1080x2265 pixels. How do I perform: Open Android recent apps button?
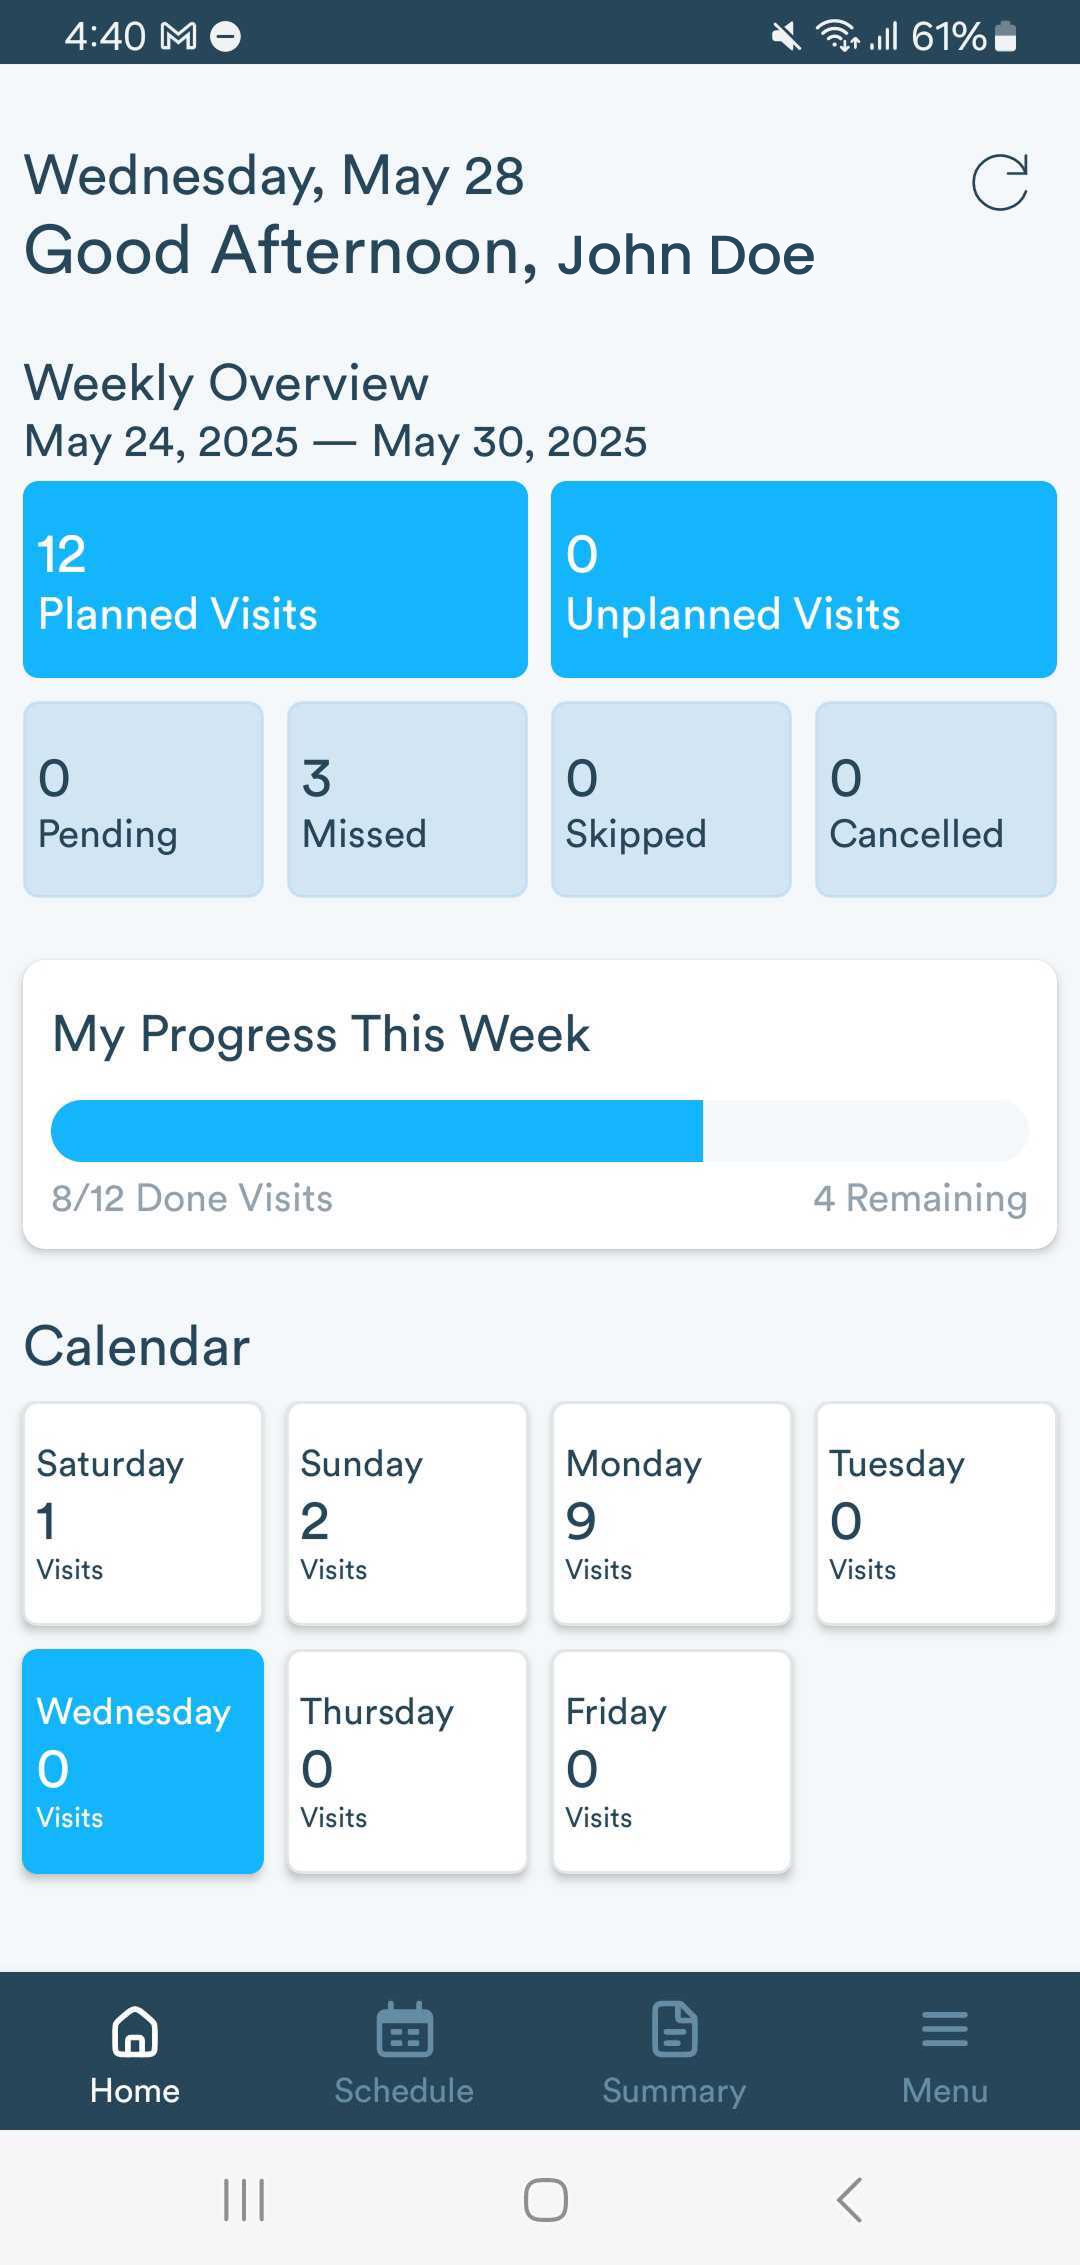coord(244,2199)
